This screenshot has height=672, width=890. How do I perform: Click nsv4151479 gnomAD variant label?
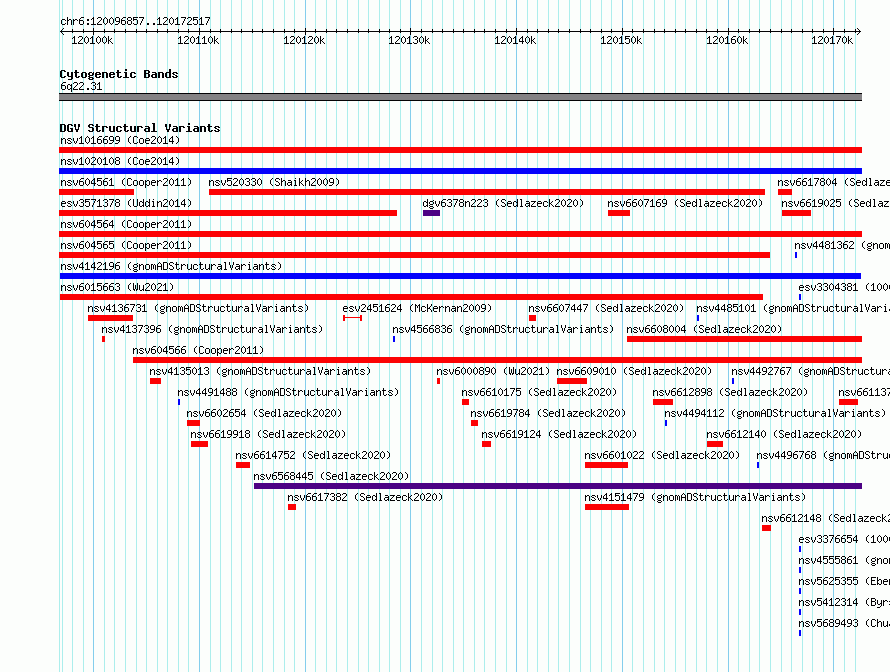695,497
